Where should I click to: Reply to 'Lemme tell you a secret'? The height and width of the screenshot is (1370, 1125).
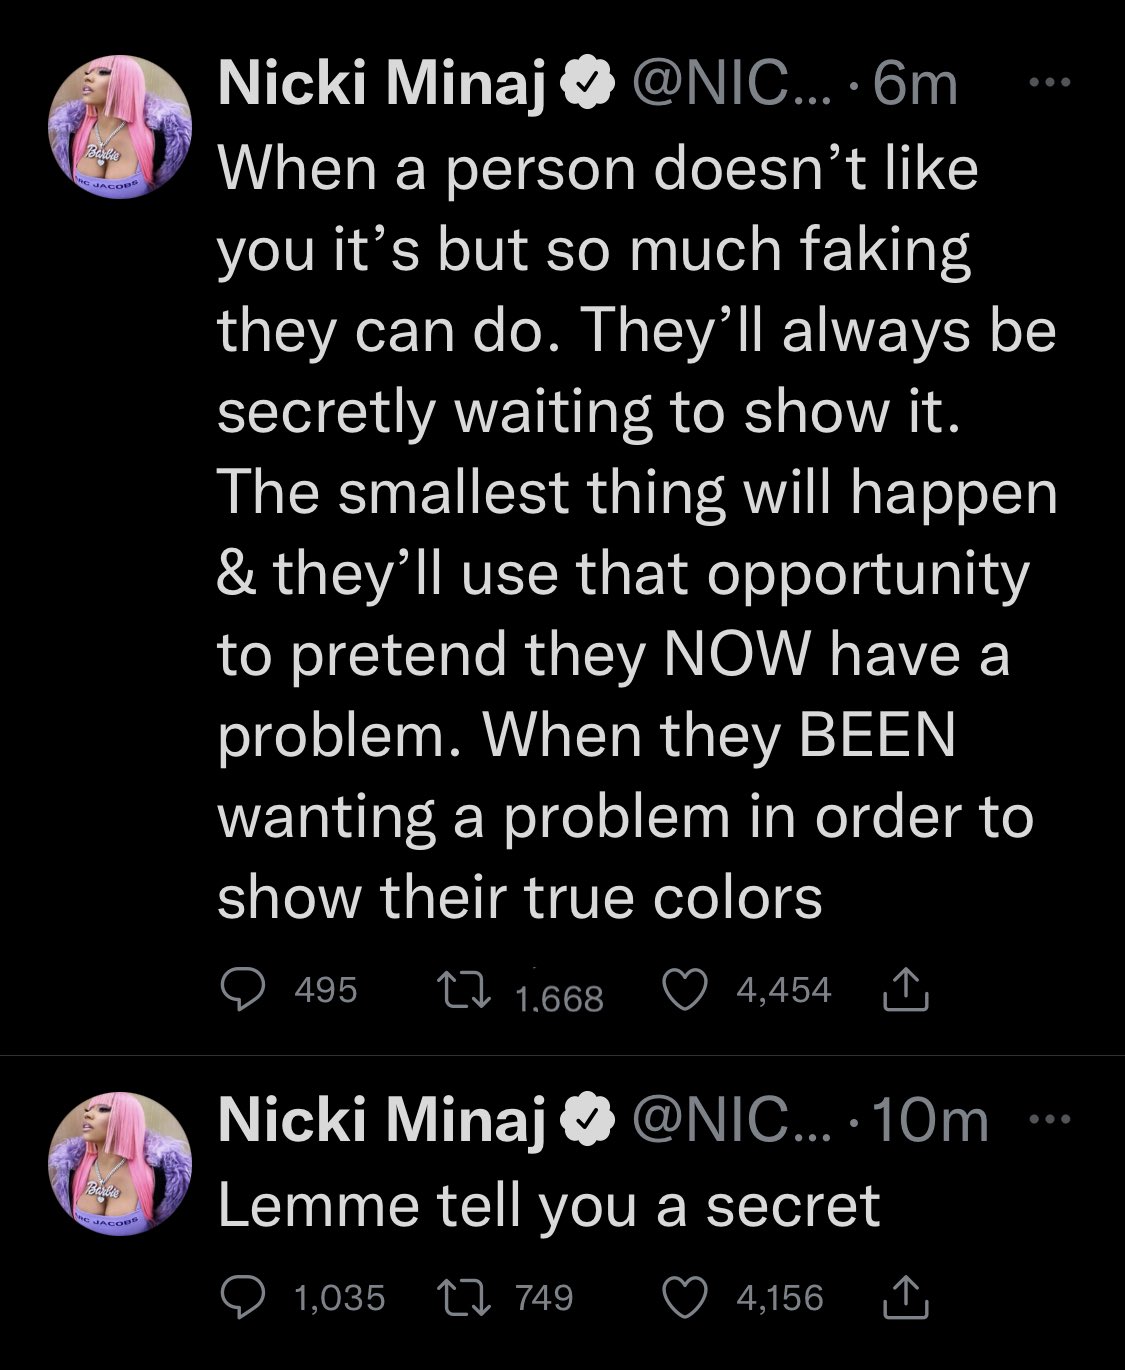coord(240,1298)
